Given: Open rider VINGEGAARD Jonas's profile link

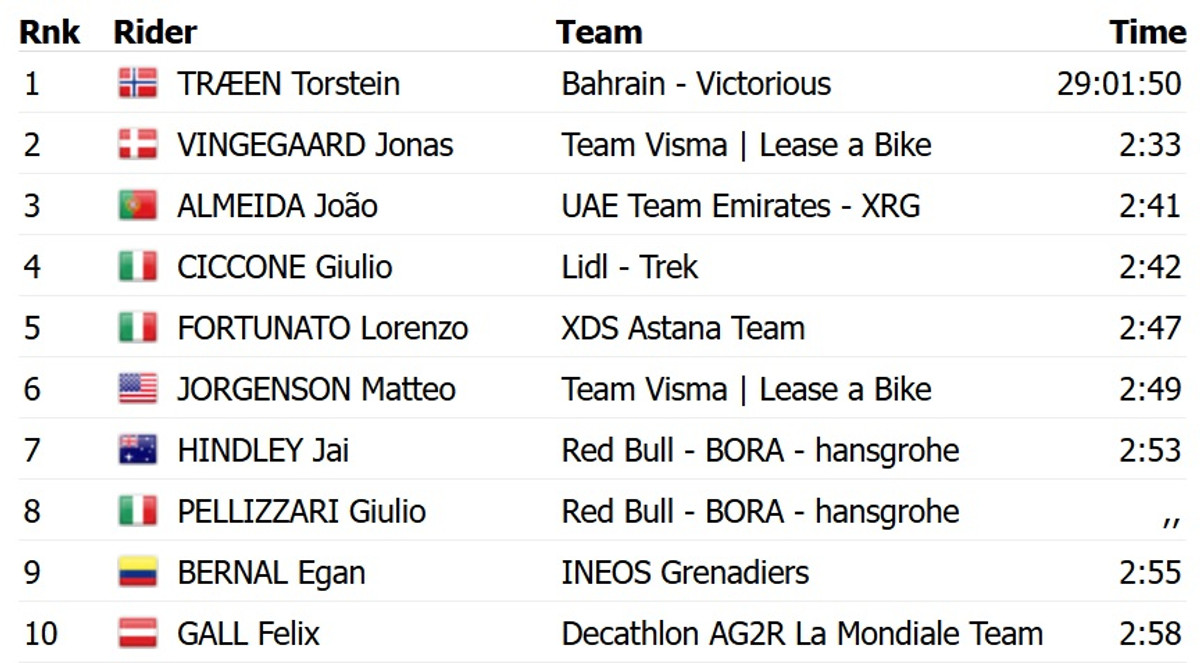Looking at the screenshot, I should tap(314, 145).
